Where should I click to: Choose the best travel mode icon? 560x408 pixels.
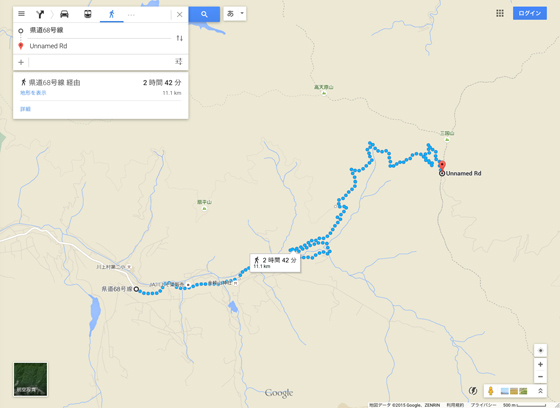(x=40, y=14)
